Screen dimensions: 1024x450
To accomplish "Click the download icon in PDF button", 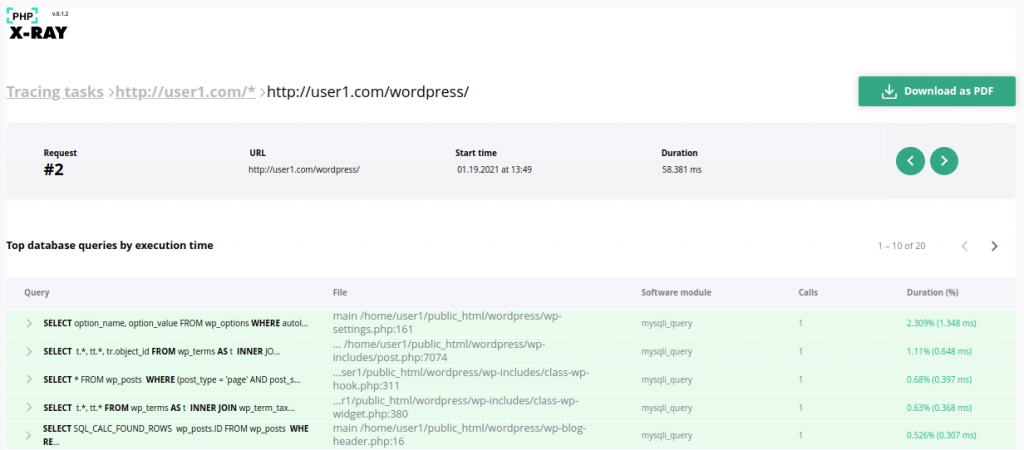I will click(888, 91).
